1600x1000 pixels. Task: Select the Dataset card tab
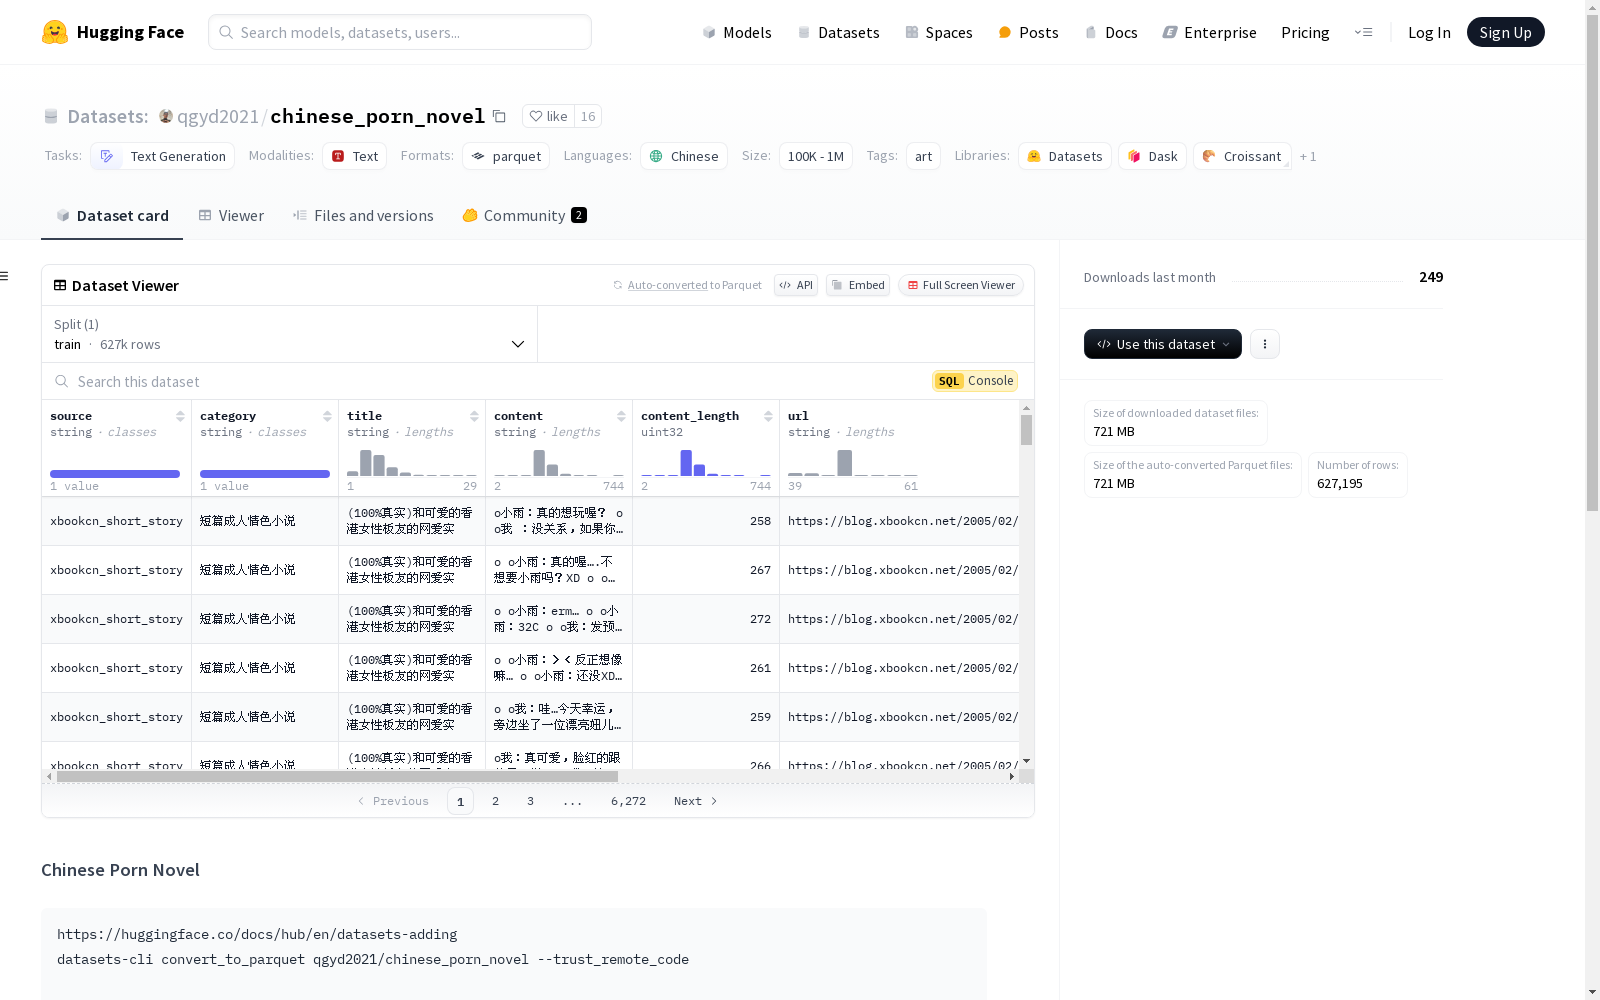point(112,216)
